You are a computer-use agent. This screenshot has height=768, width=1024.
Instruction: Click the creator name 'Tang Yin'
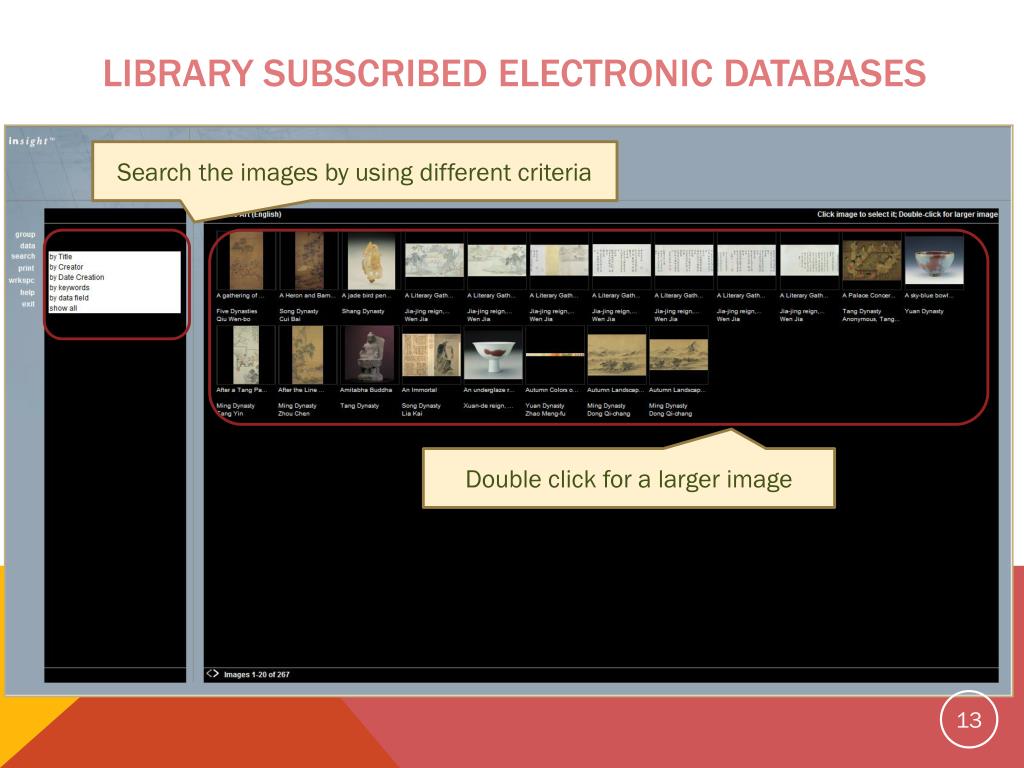pos(229,413)
